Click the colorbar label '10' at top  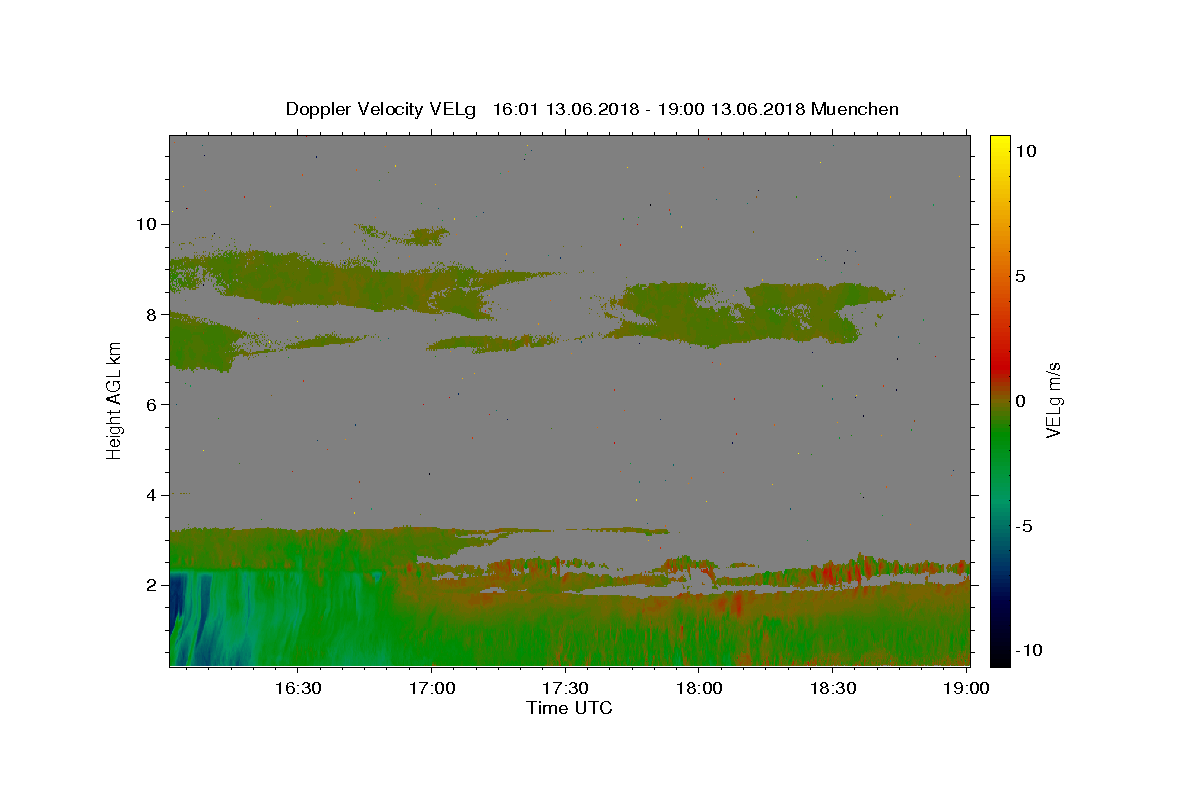(x=1025, y=150)
